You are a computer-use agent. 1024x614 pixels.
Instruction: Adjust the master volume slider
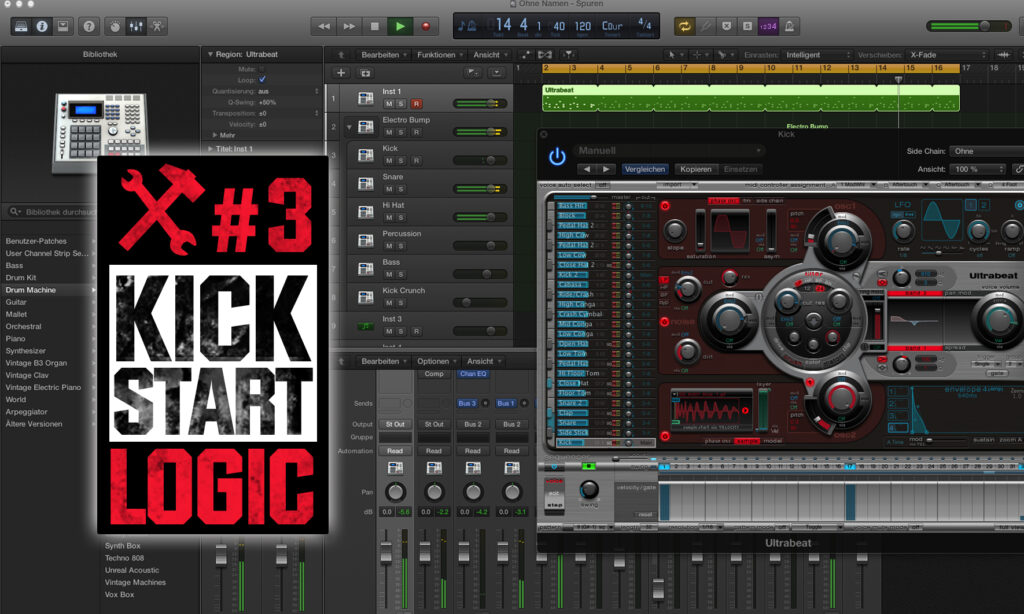[968, 26]
